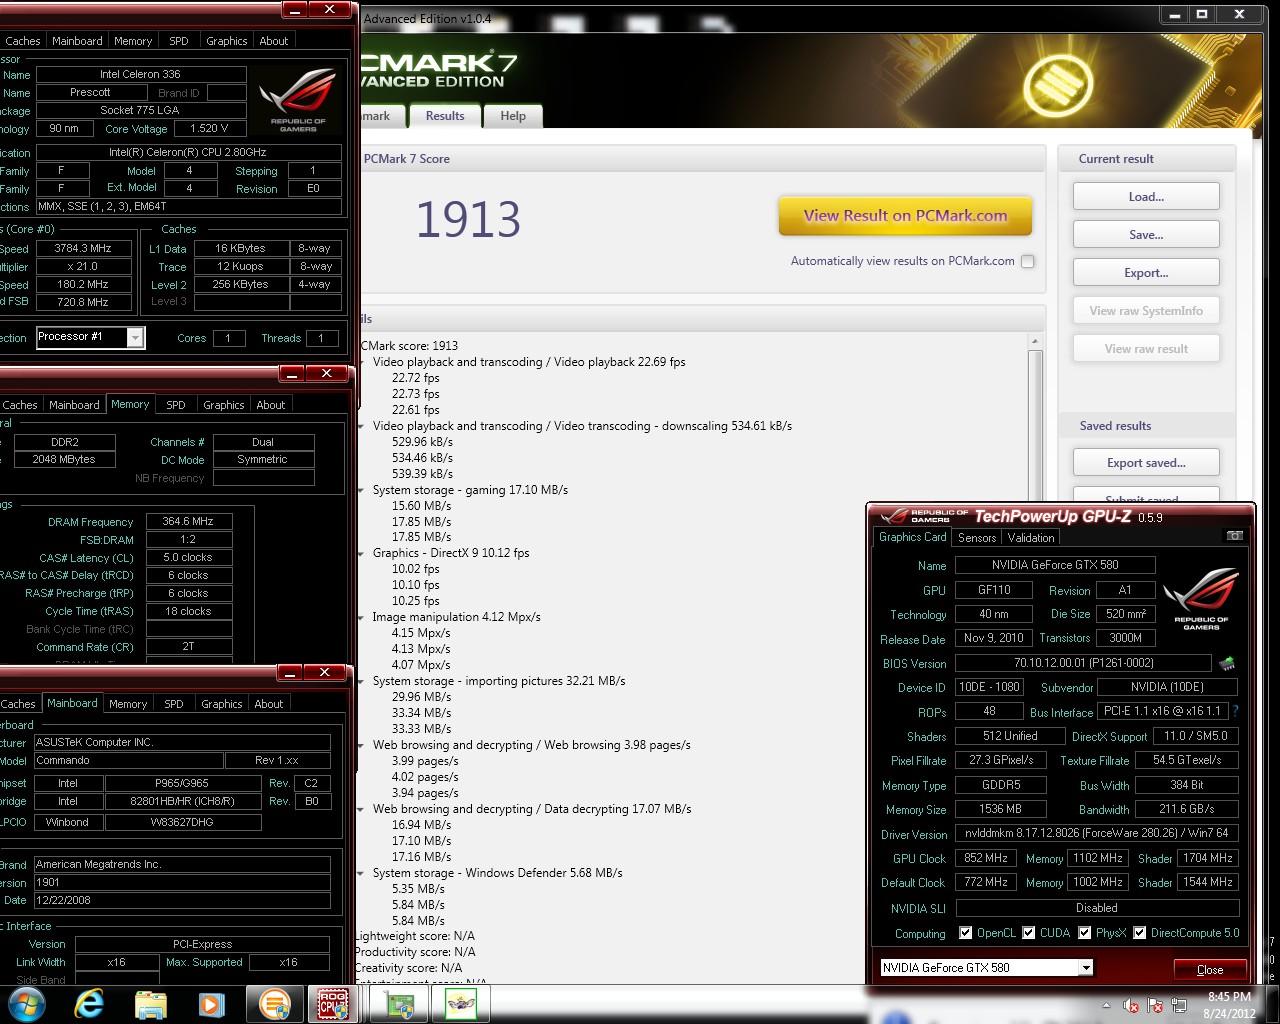
Task: Collapse Data decrypting 17.07 MB/s node
Action: tap(362, 809)
